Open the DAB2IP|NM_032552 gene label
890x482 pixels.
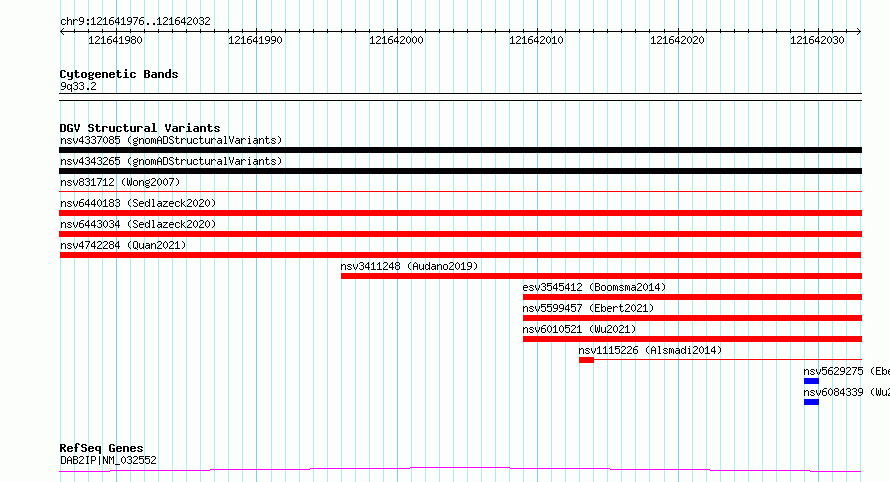pos(108,460)
